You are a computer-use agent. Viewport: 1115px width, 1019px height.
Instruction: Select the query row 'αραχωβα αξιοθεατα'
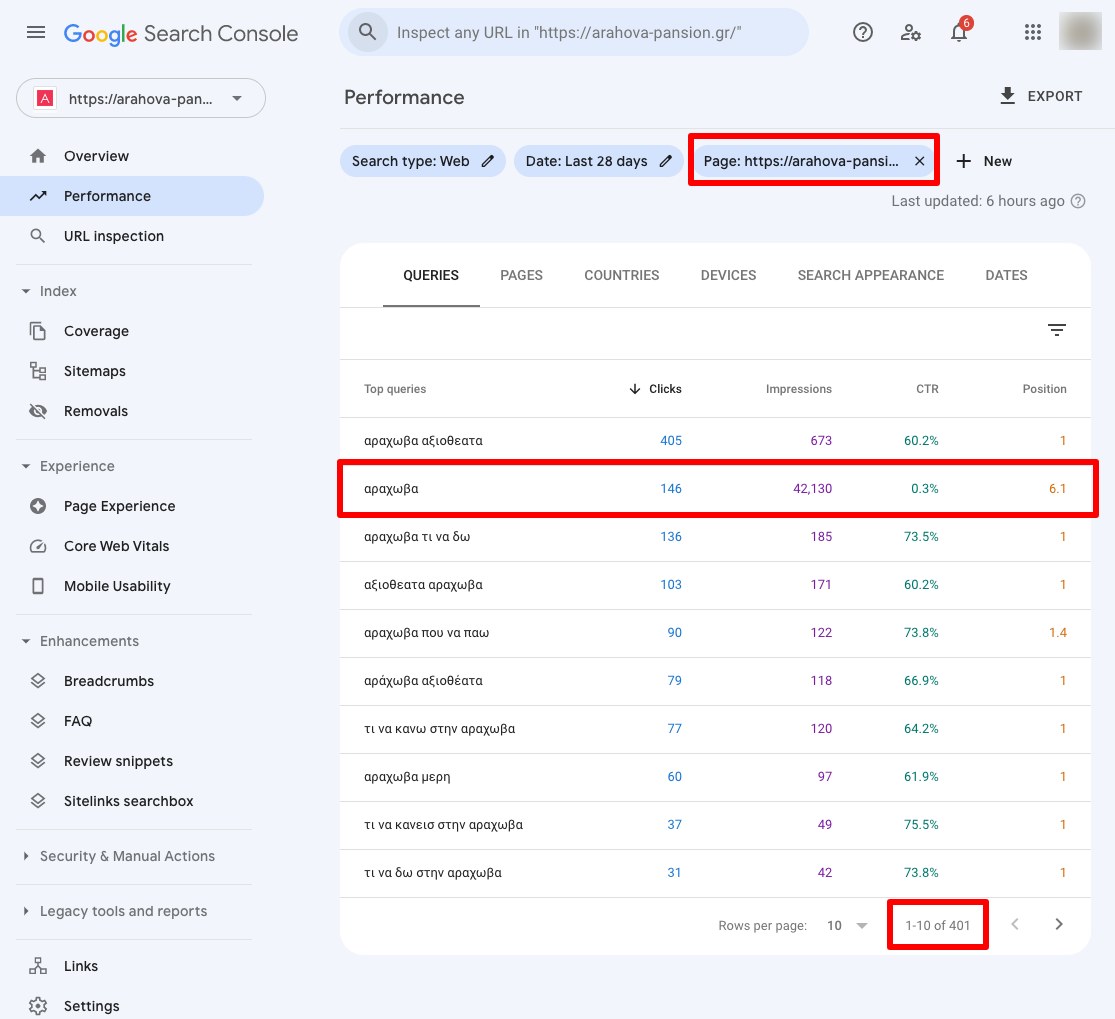click(715, 441)
